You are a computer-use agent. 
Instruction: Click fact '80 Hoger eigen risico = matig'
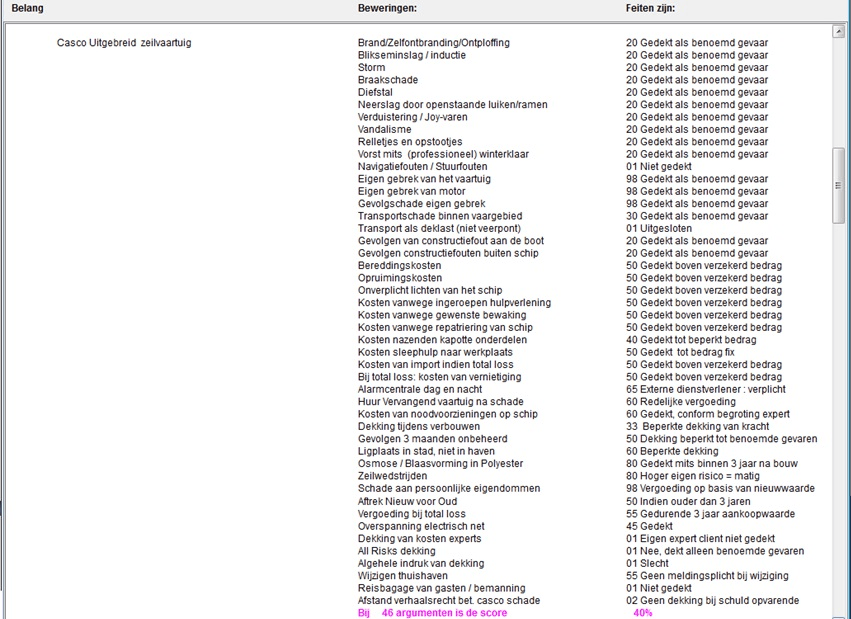point(693,476)
